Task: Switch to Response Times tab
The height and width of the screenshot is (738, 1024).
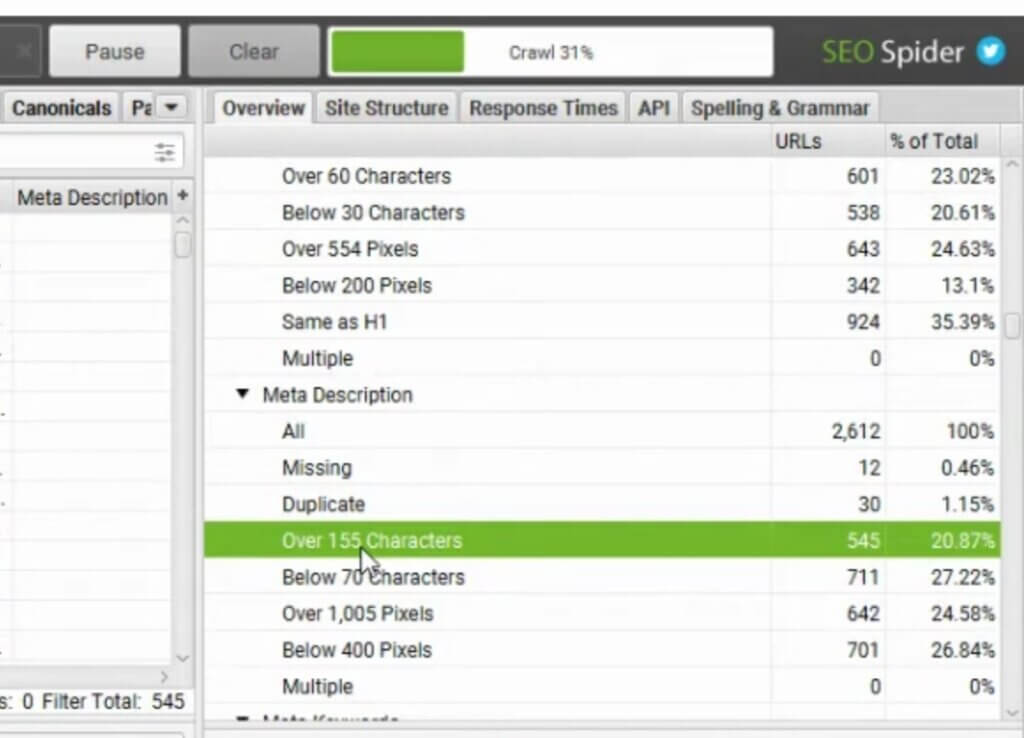Action: (543, 108)
